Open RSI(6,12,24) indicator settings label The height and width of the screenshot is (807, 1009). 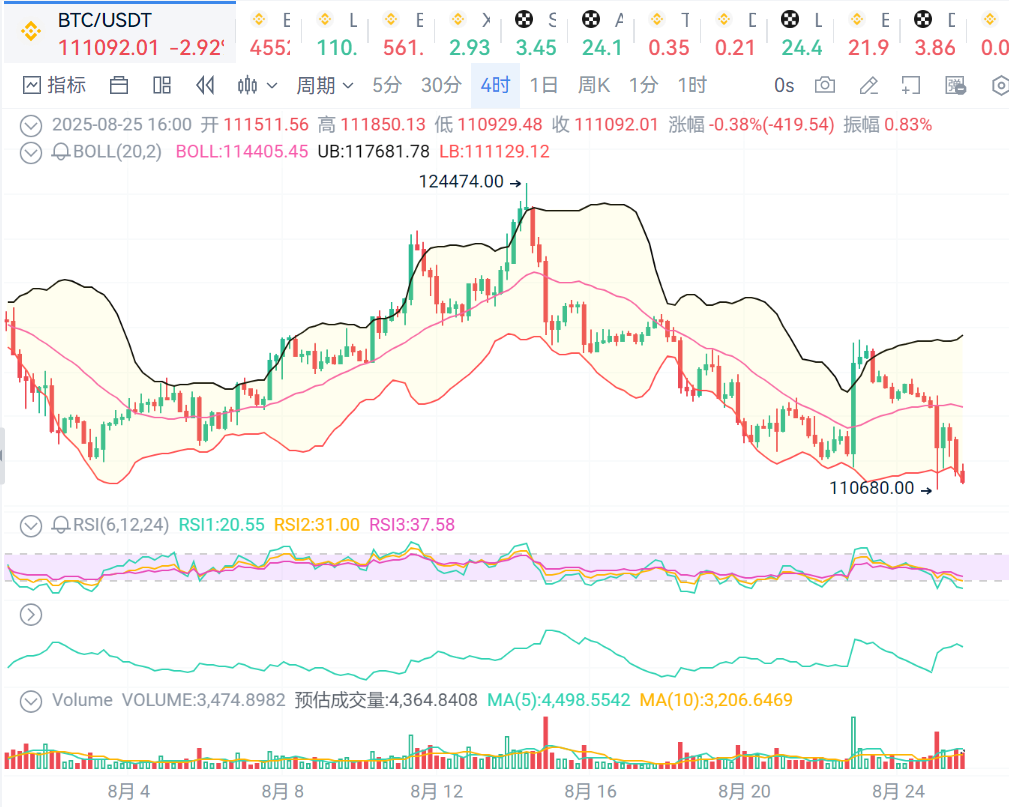coord(121,525)
